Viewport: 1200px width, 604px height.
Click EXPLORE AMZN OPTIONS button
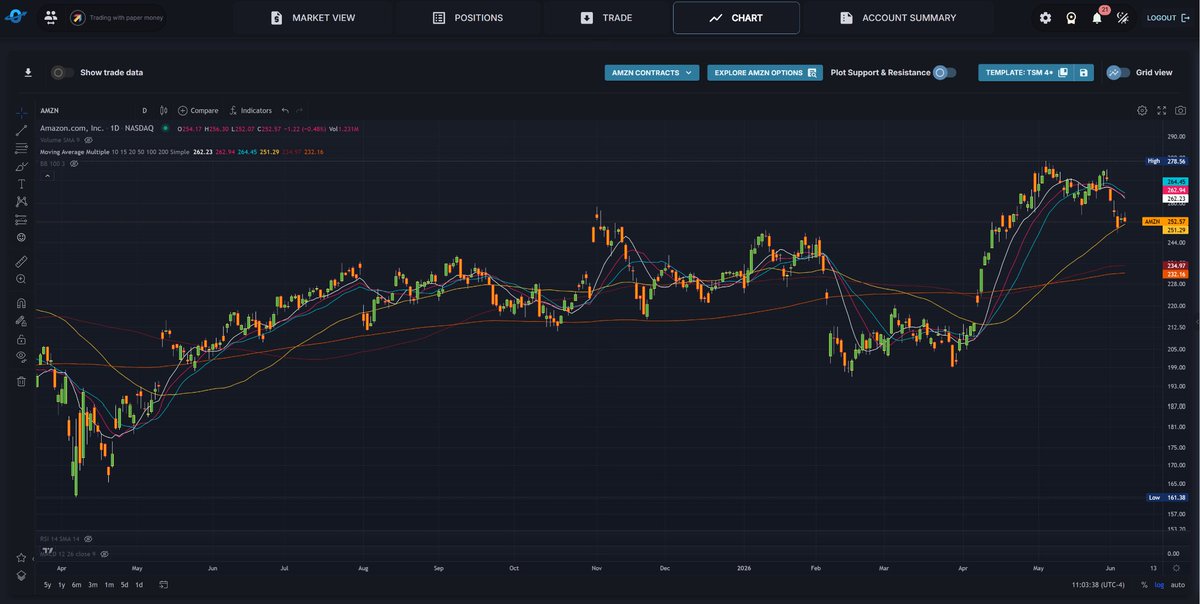pyautogui.click(x=765, y=73)
